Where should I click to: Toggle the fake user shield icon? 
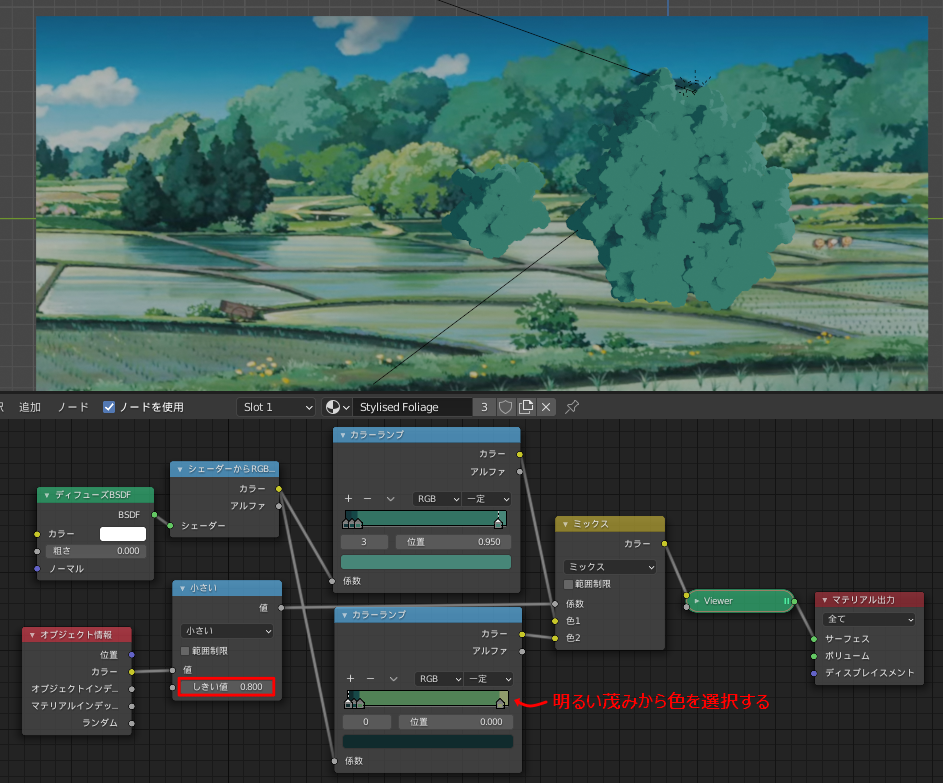[x=506, y=407]
